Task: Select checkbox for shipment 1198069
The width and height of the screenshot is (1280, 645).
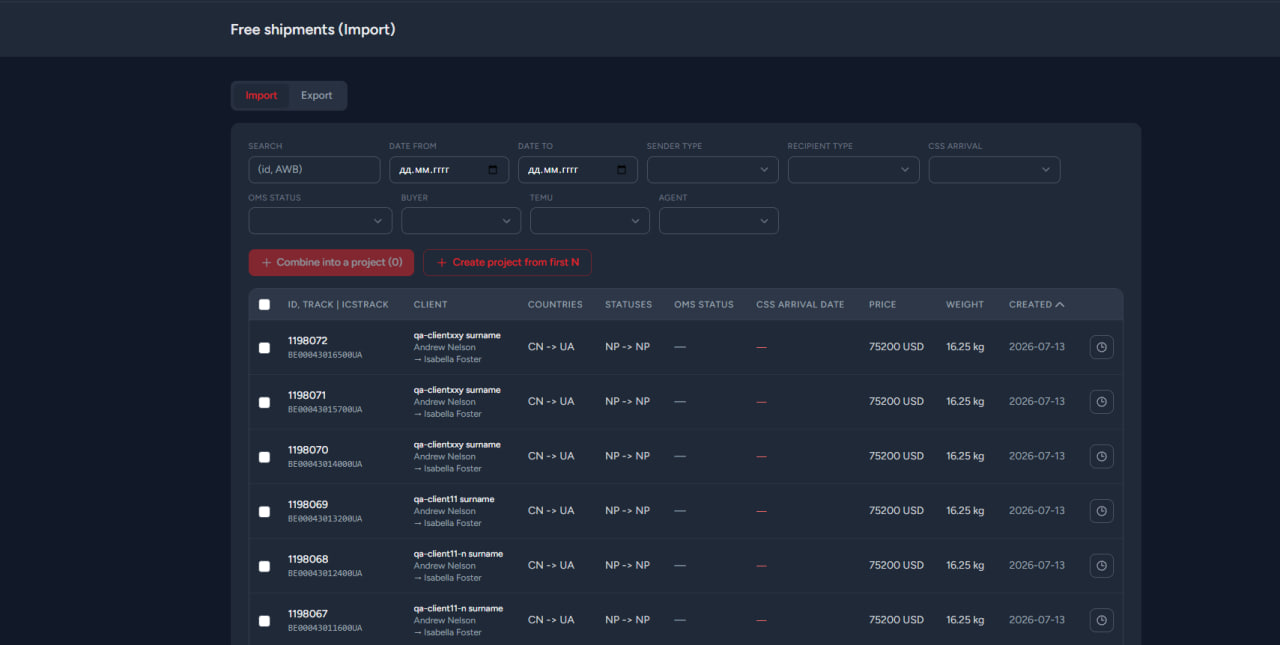Action: coord(264,511)
